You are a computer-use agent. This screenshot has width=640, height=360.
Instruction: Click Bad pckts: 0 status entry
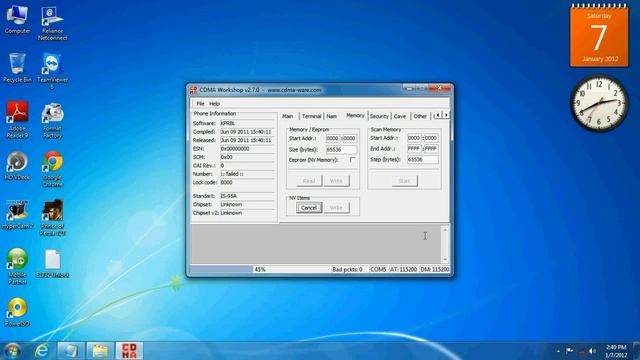coord(348,269)
